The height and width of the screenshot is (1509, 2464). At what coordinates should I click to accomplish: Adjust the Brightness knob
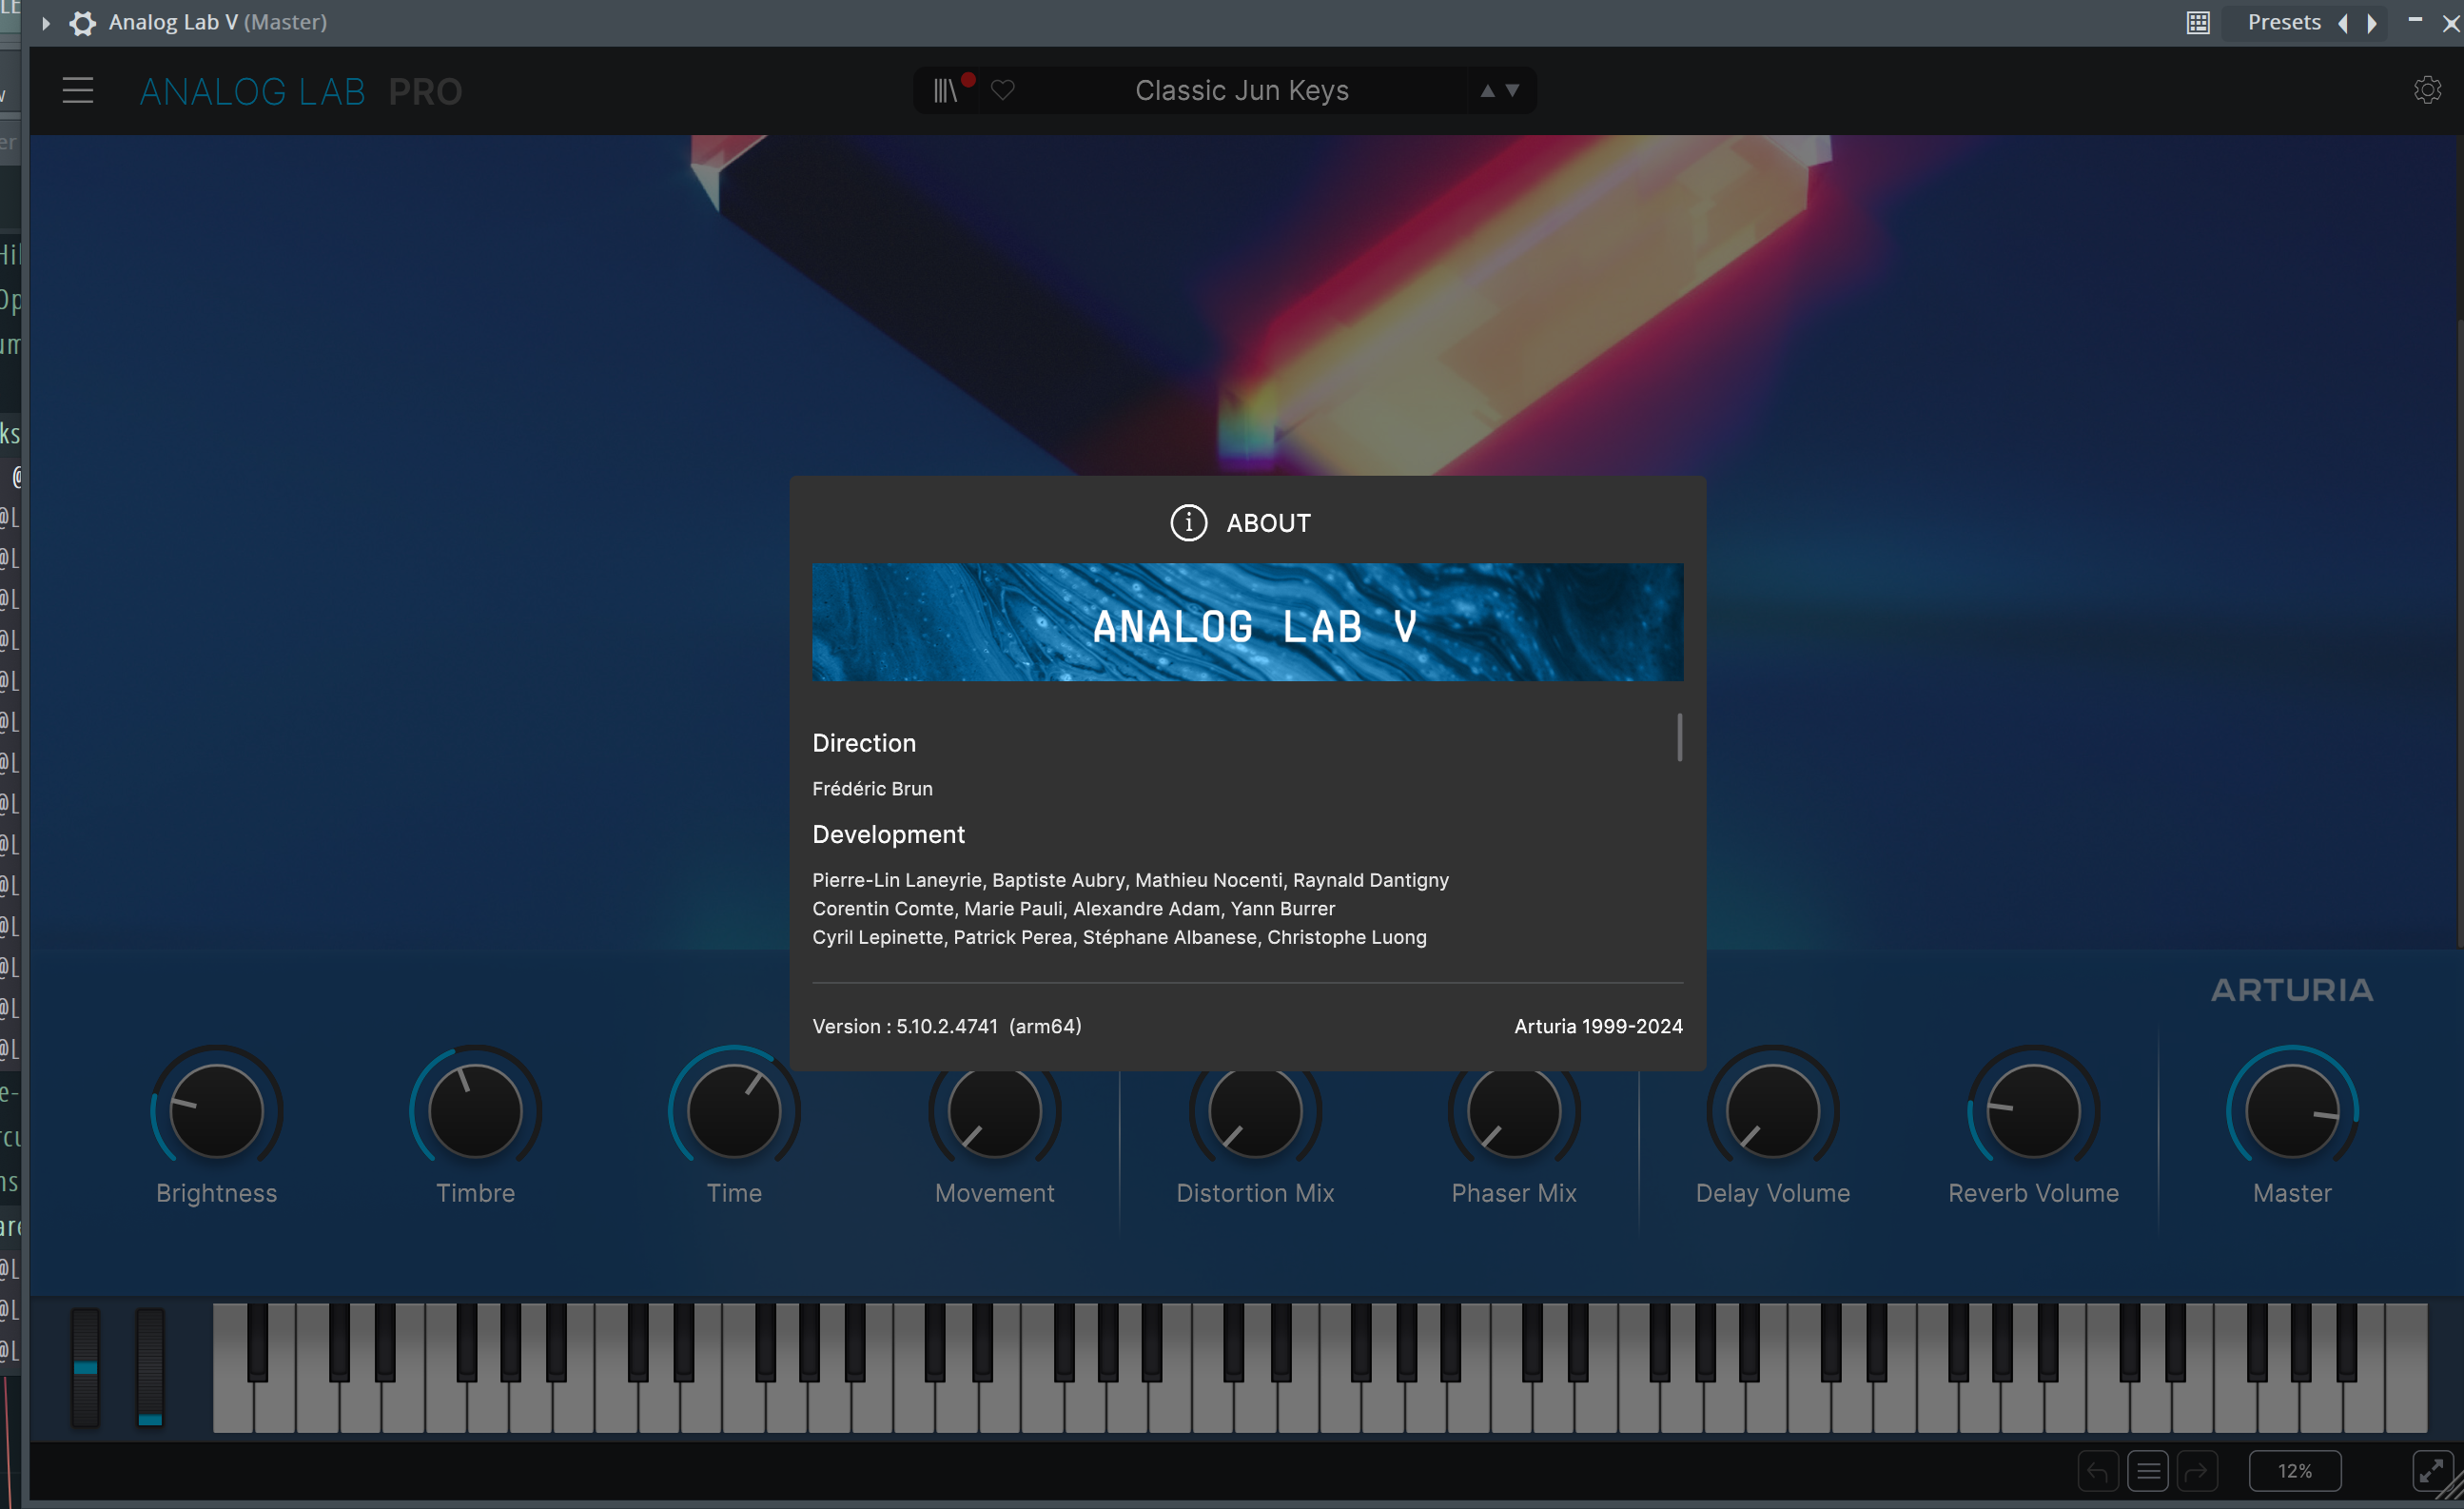(216, 1111)
